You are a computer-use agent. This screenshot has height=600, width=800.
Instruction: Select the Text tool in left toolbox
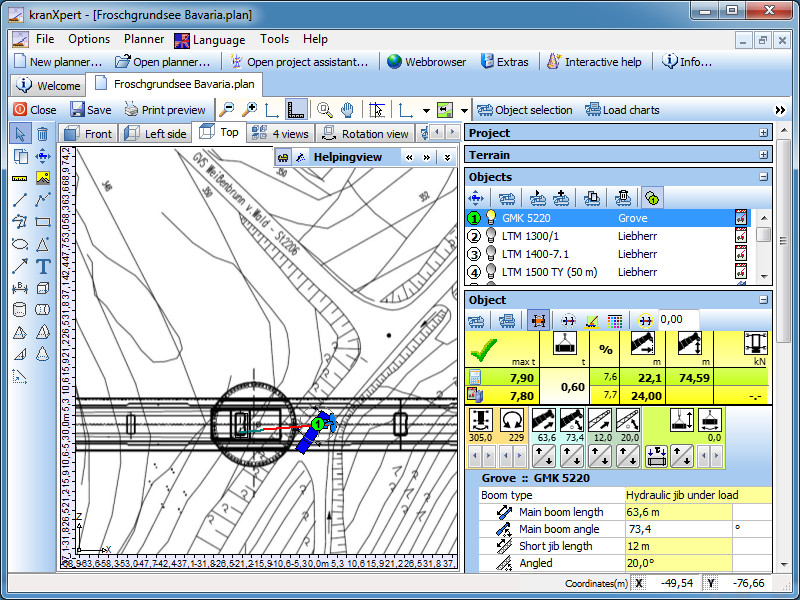point(43,266)
